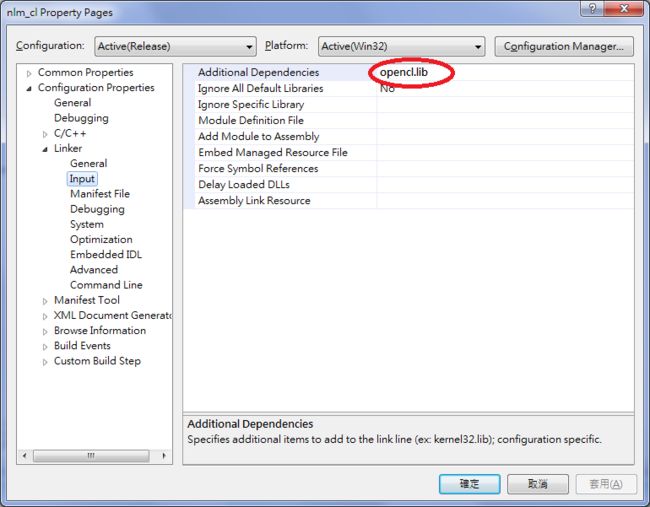This screenshot has width=650, height=507.
Task: Select the Linker tree item
Action: tap(68, 148)
